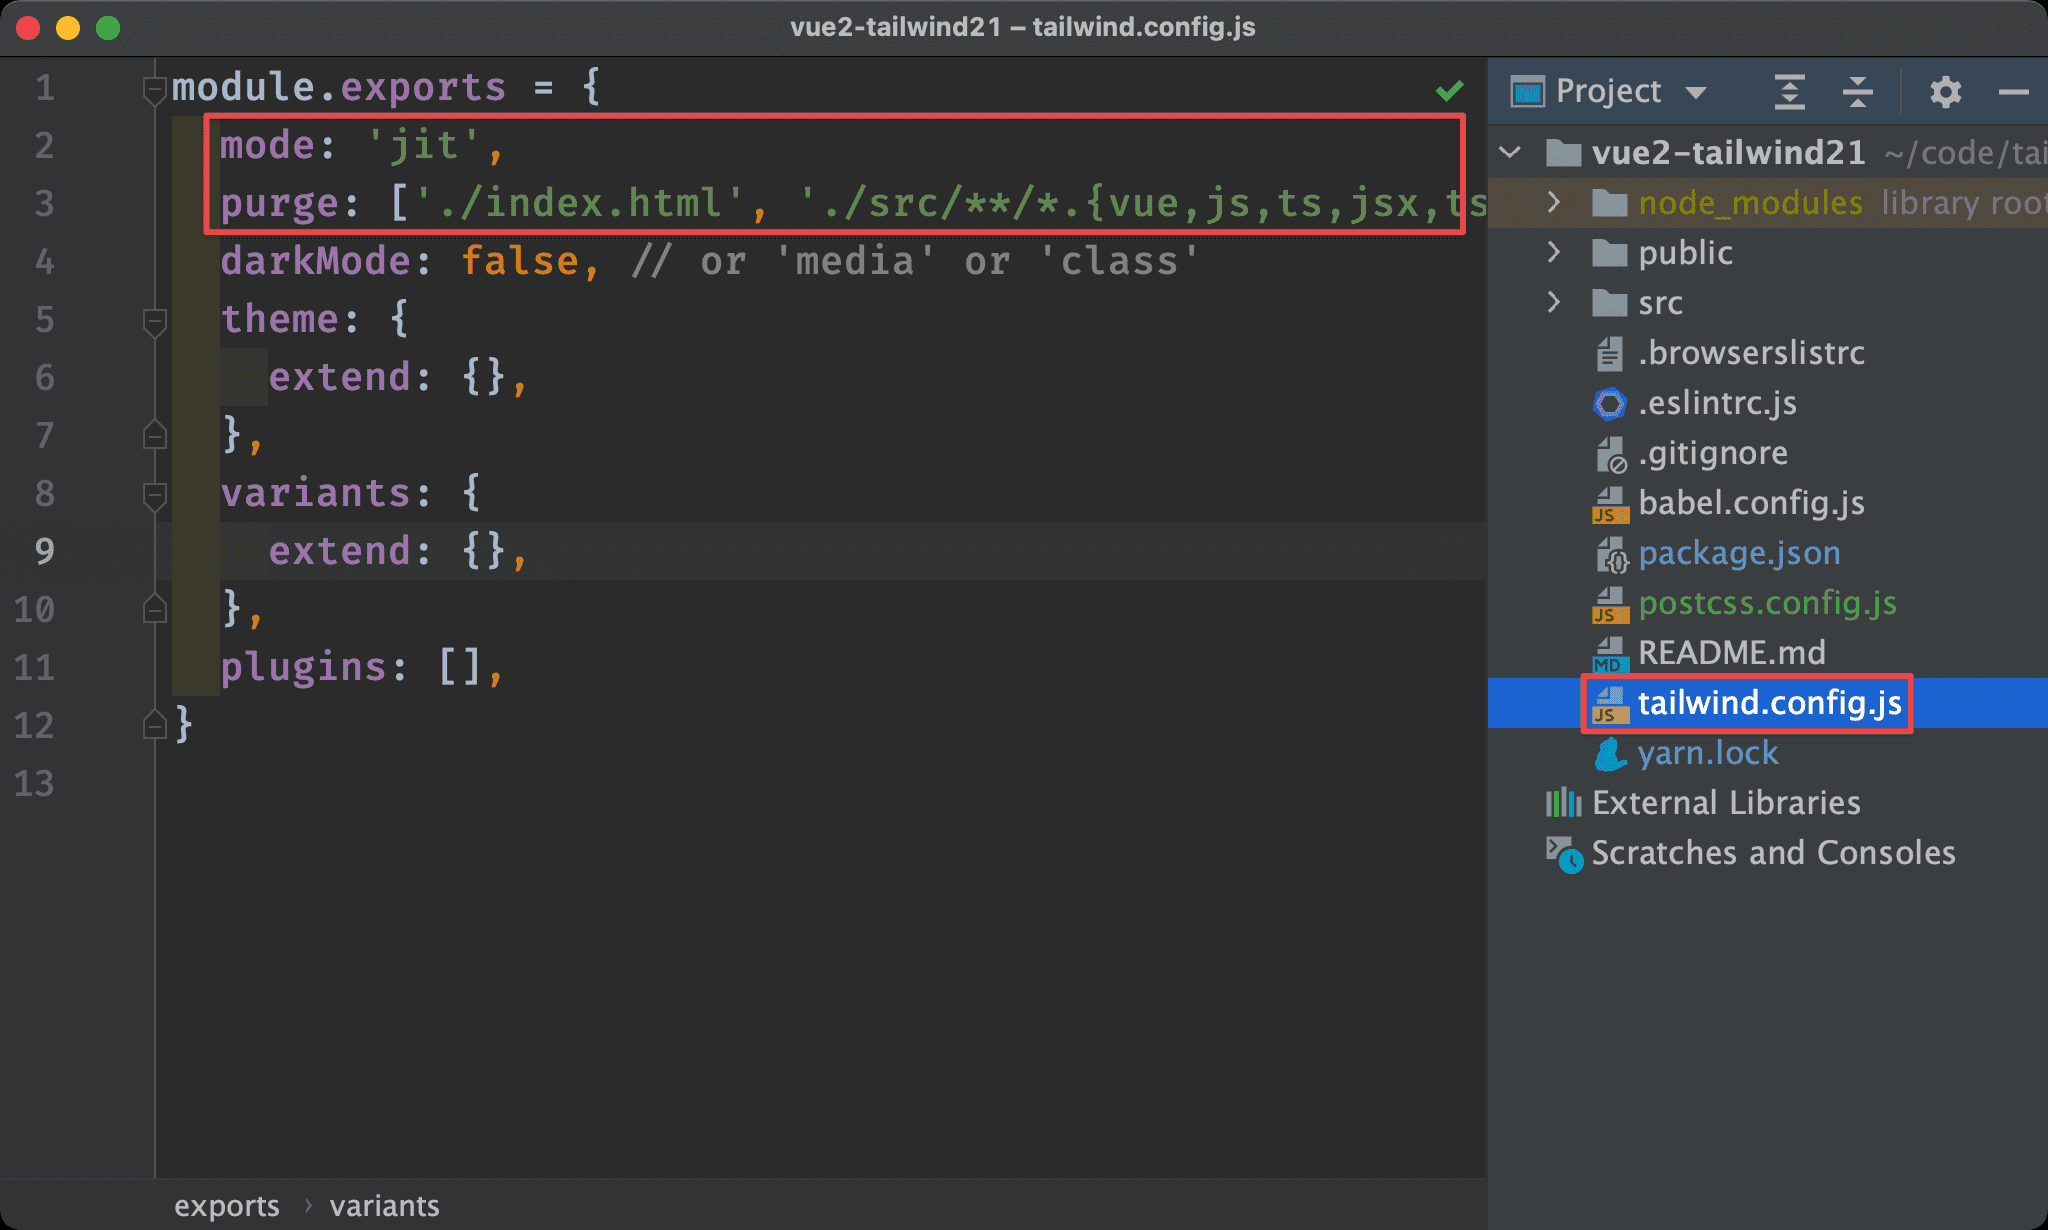Hide the Project panel with minus icon

(x=2013, y=92)
